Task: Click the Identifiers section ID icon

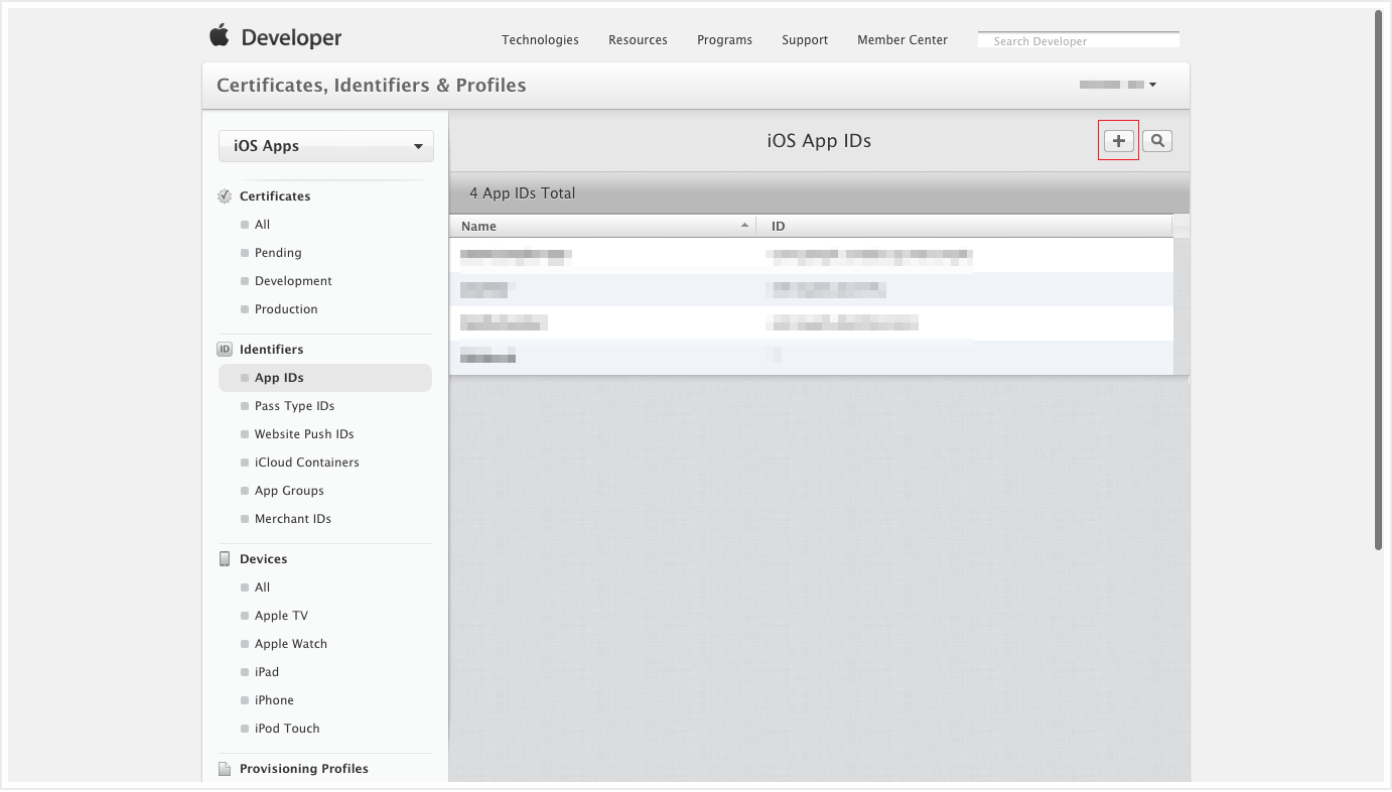Action: (225, 349)
